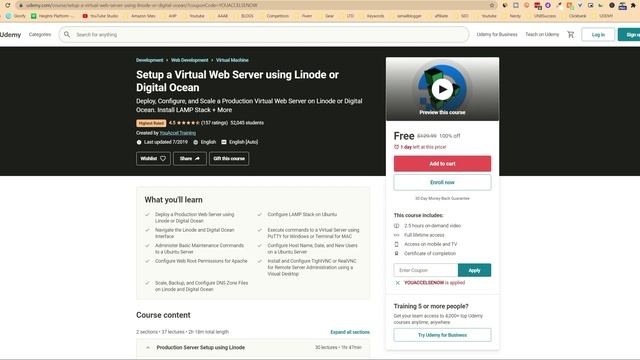
Task: Open the Competitors bookmark folder
Action: 273,16
